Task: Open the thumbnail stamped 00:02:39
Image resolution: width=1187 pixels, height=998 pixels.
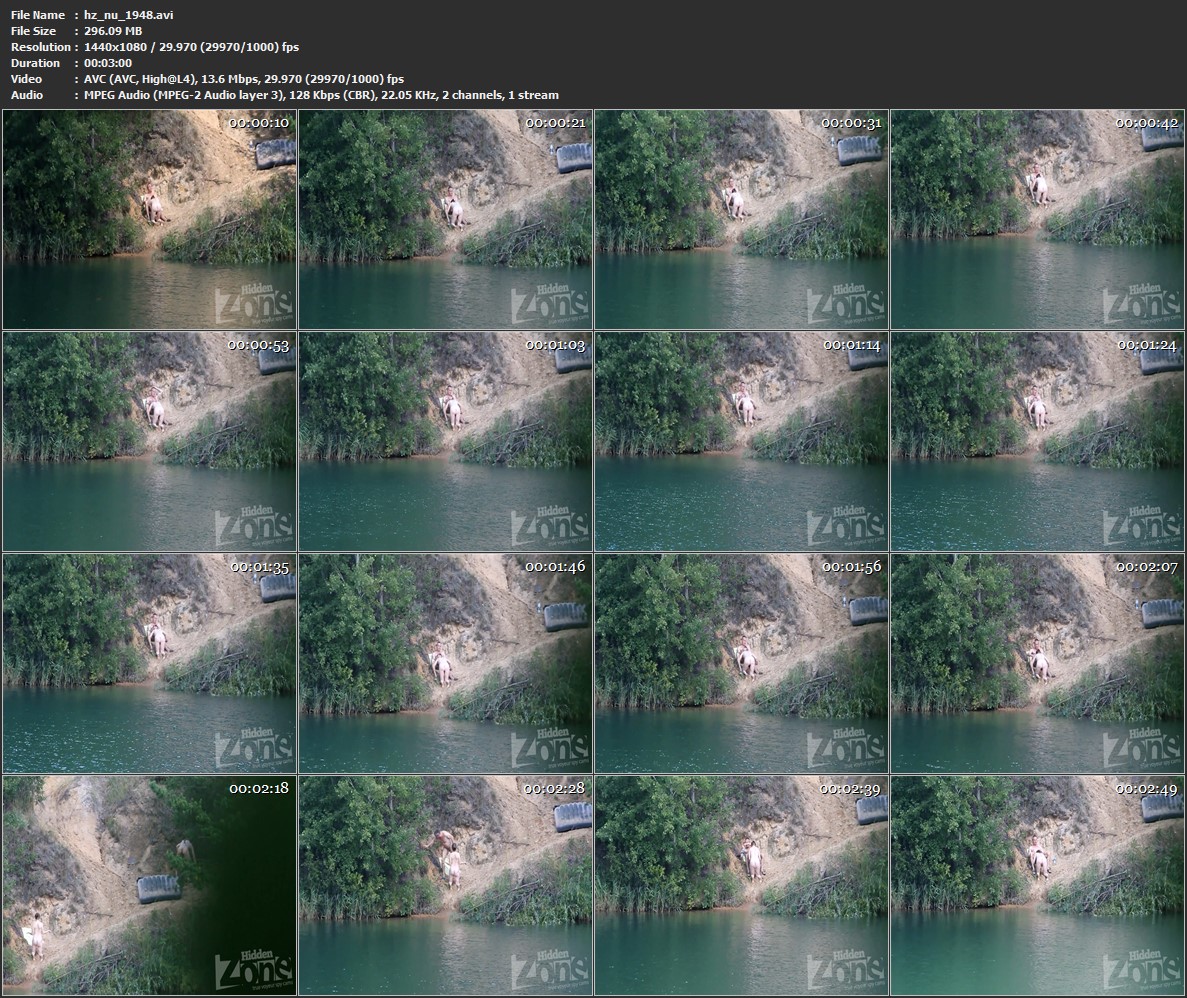Action: (x=741, y=885)
